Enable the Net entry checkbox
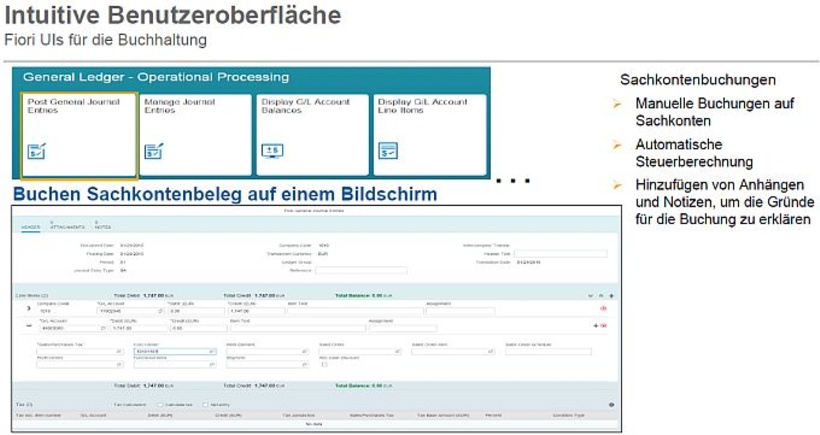 tap(206, 405)
